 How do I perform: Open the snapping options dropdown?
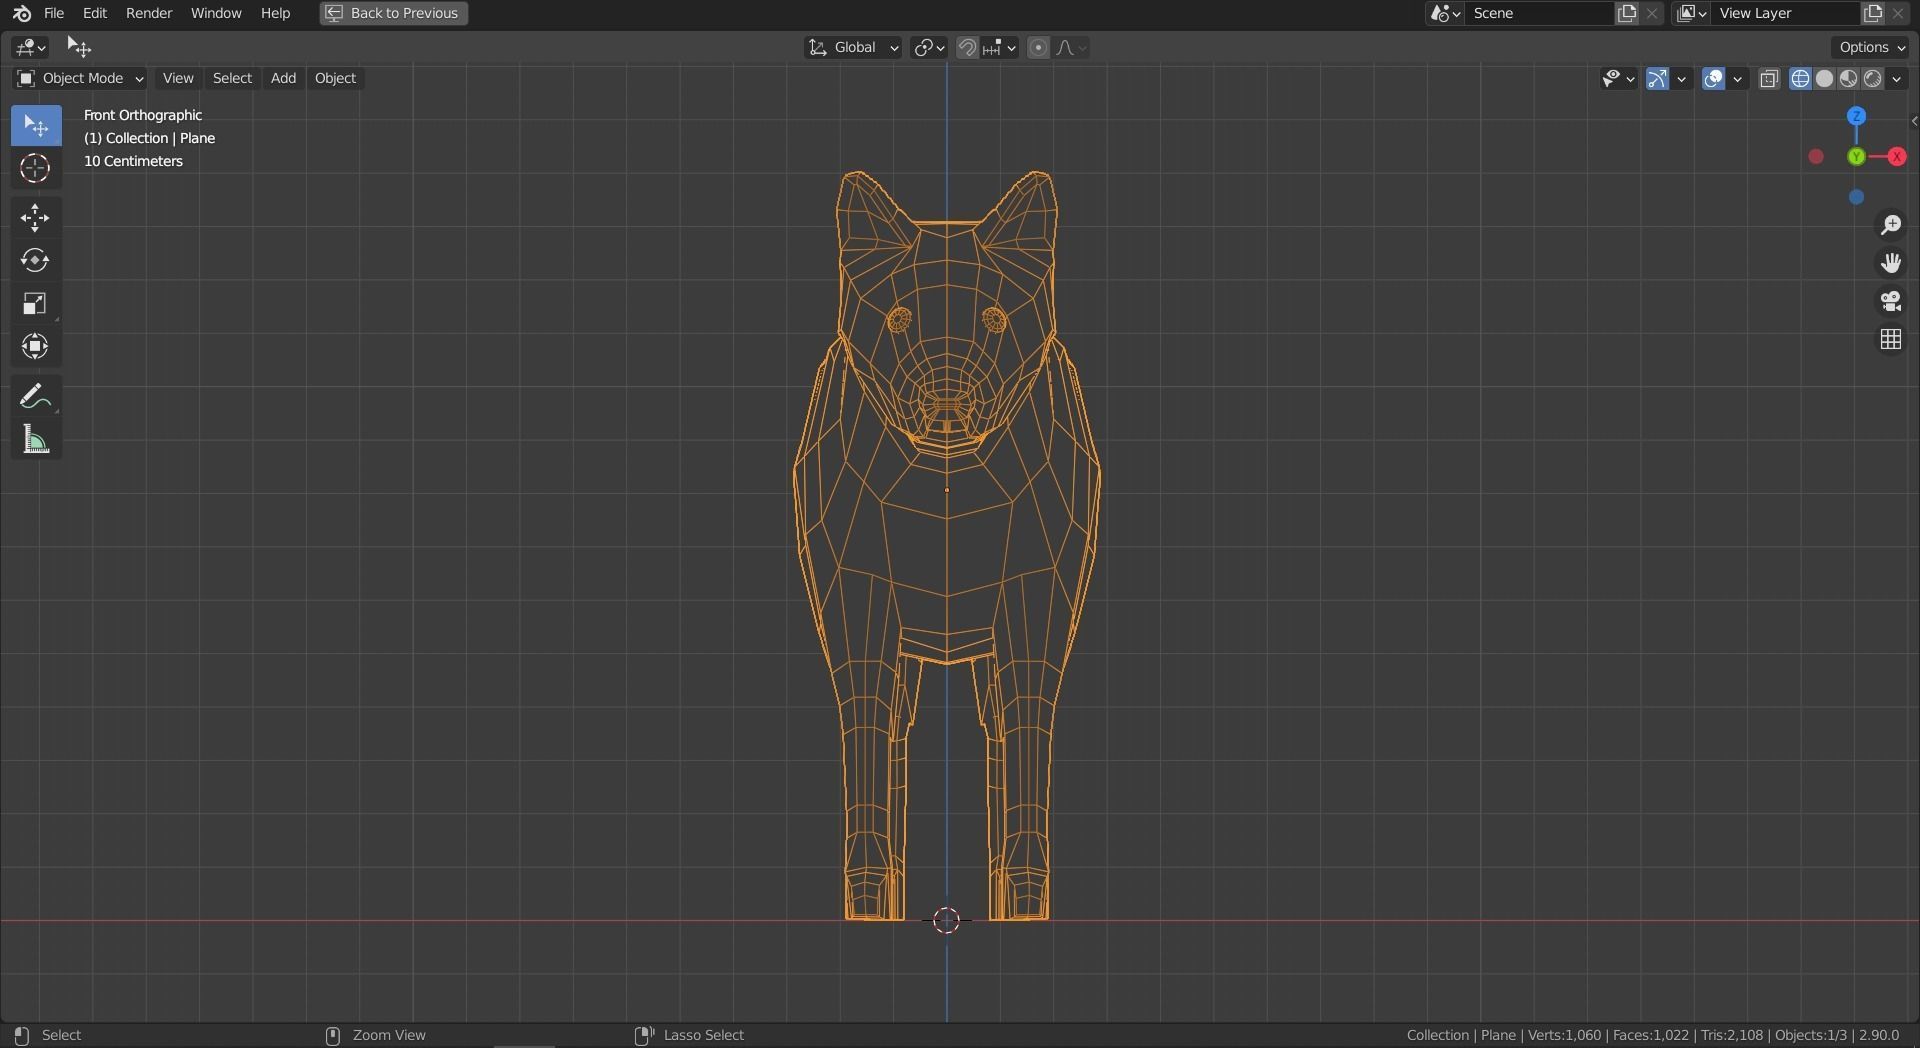coord(999,47)
